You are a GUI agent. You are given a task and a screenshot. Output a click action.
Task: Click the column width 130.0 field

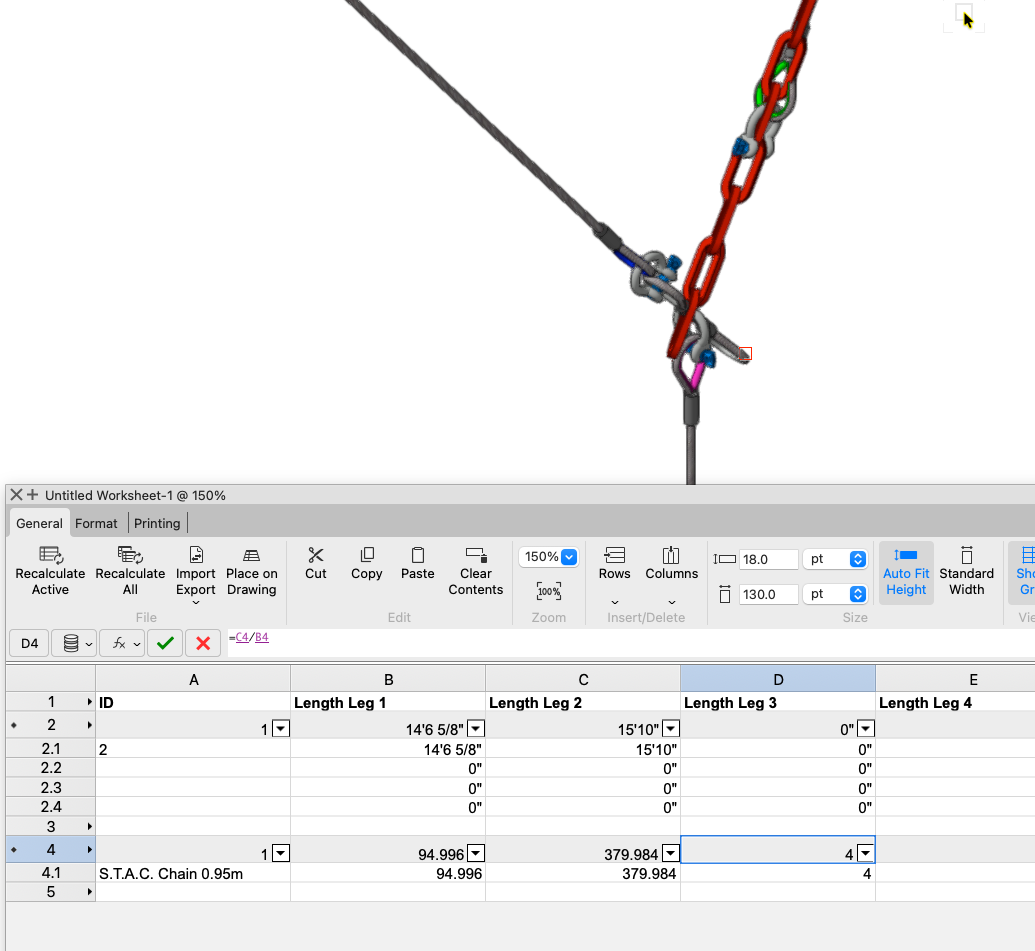[x=768, y=594]
